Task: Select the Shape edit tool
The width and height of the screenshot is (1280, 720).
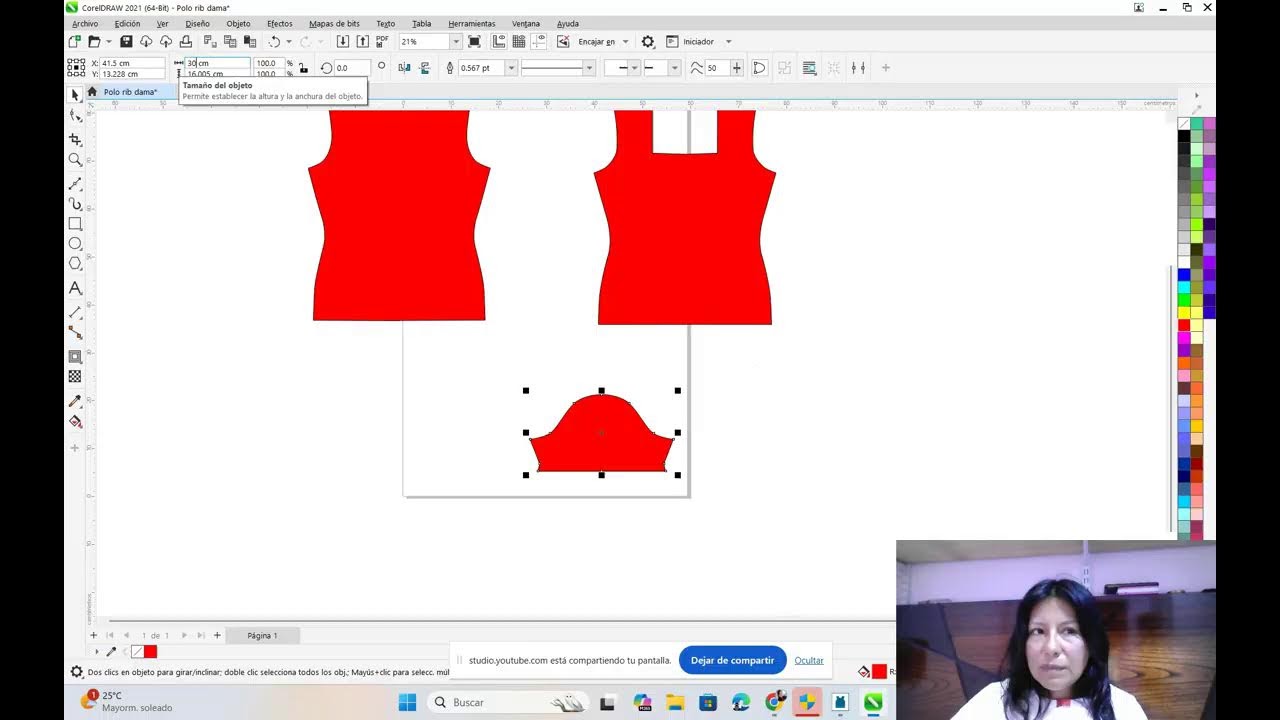Action: (x=75, y=116)
